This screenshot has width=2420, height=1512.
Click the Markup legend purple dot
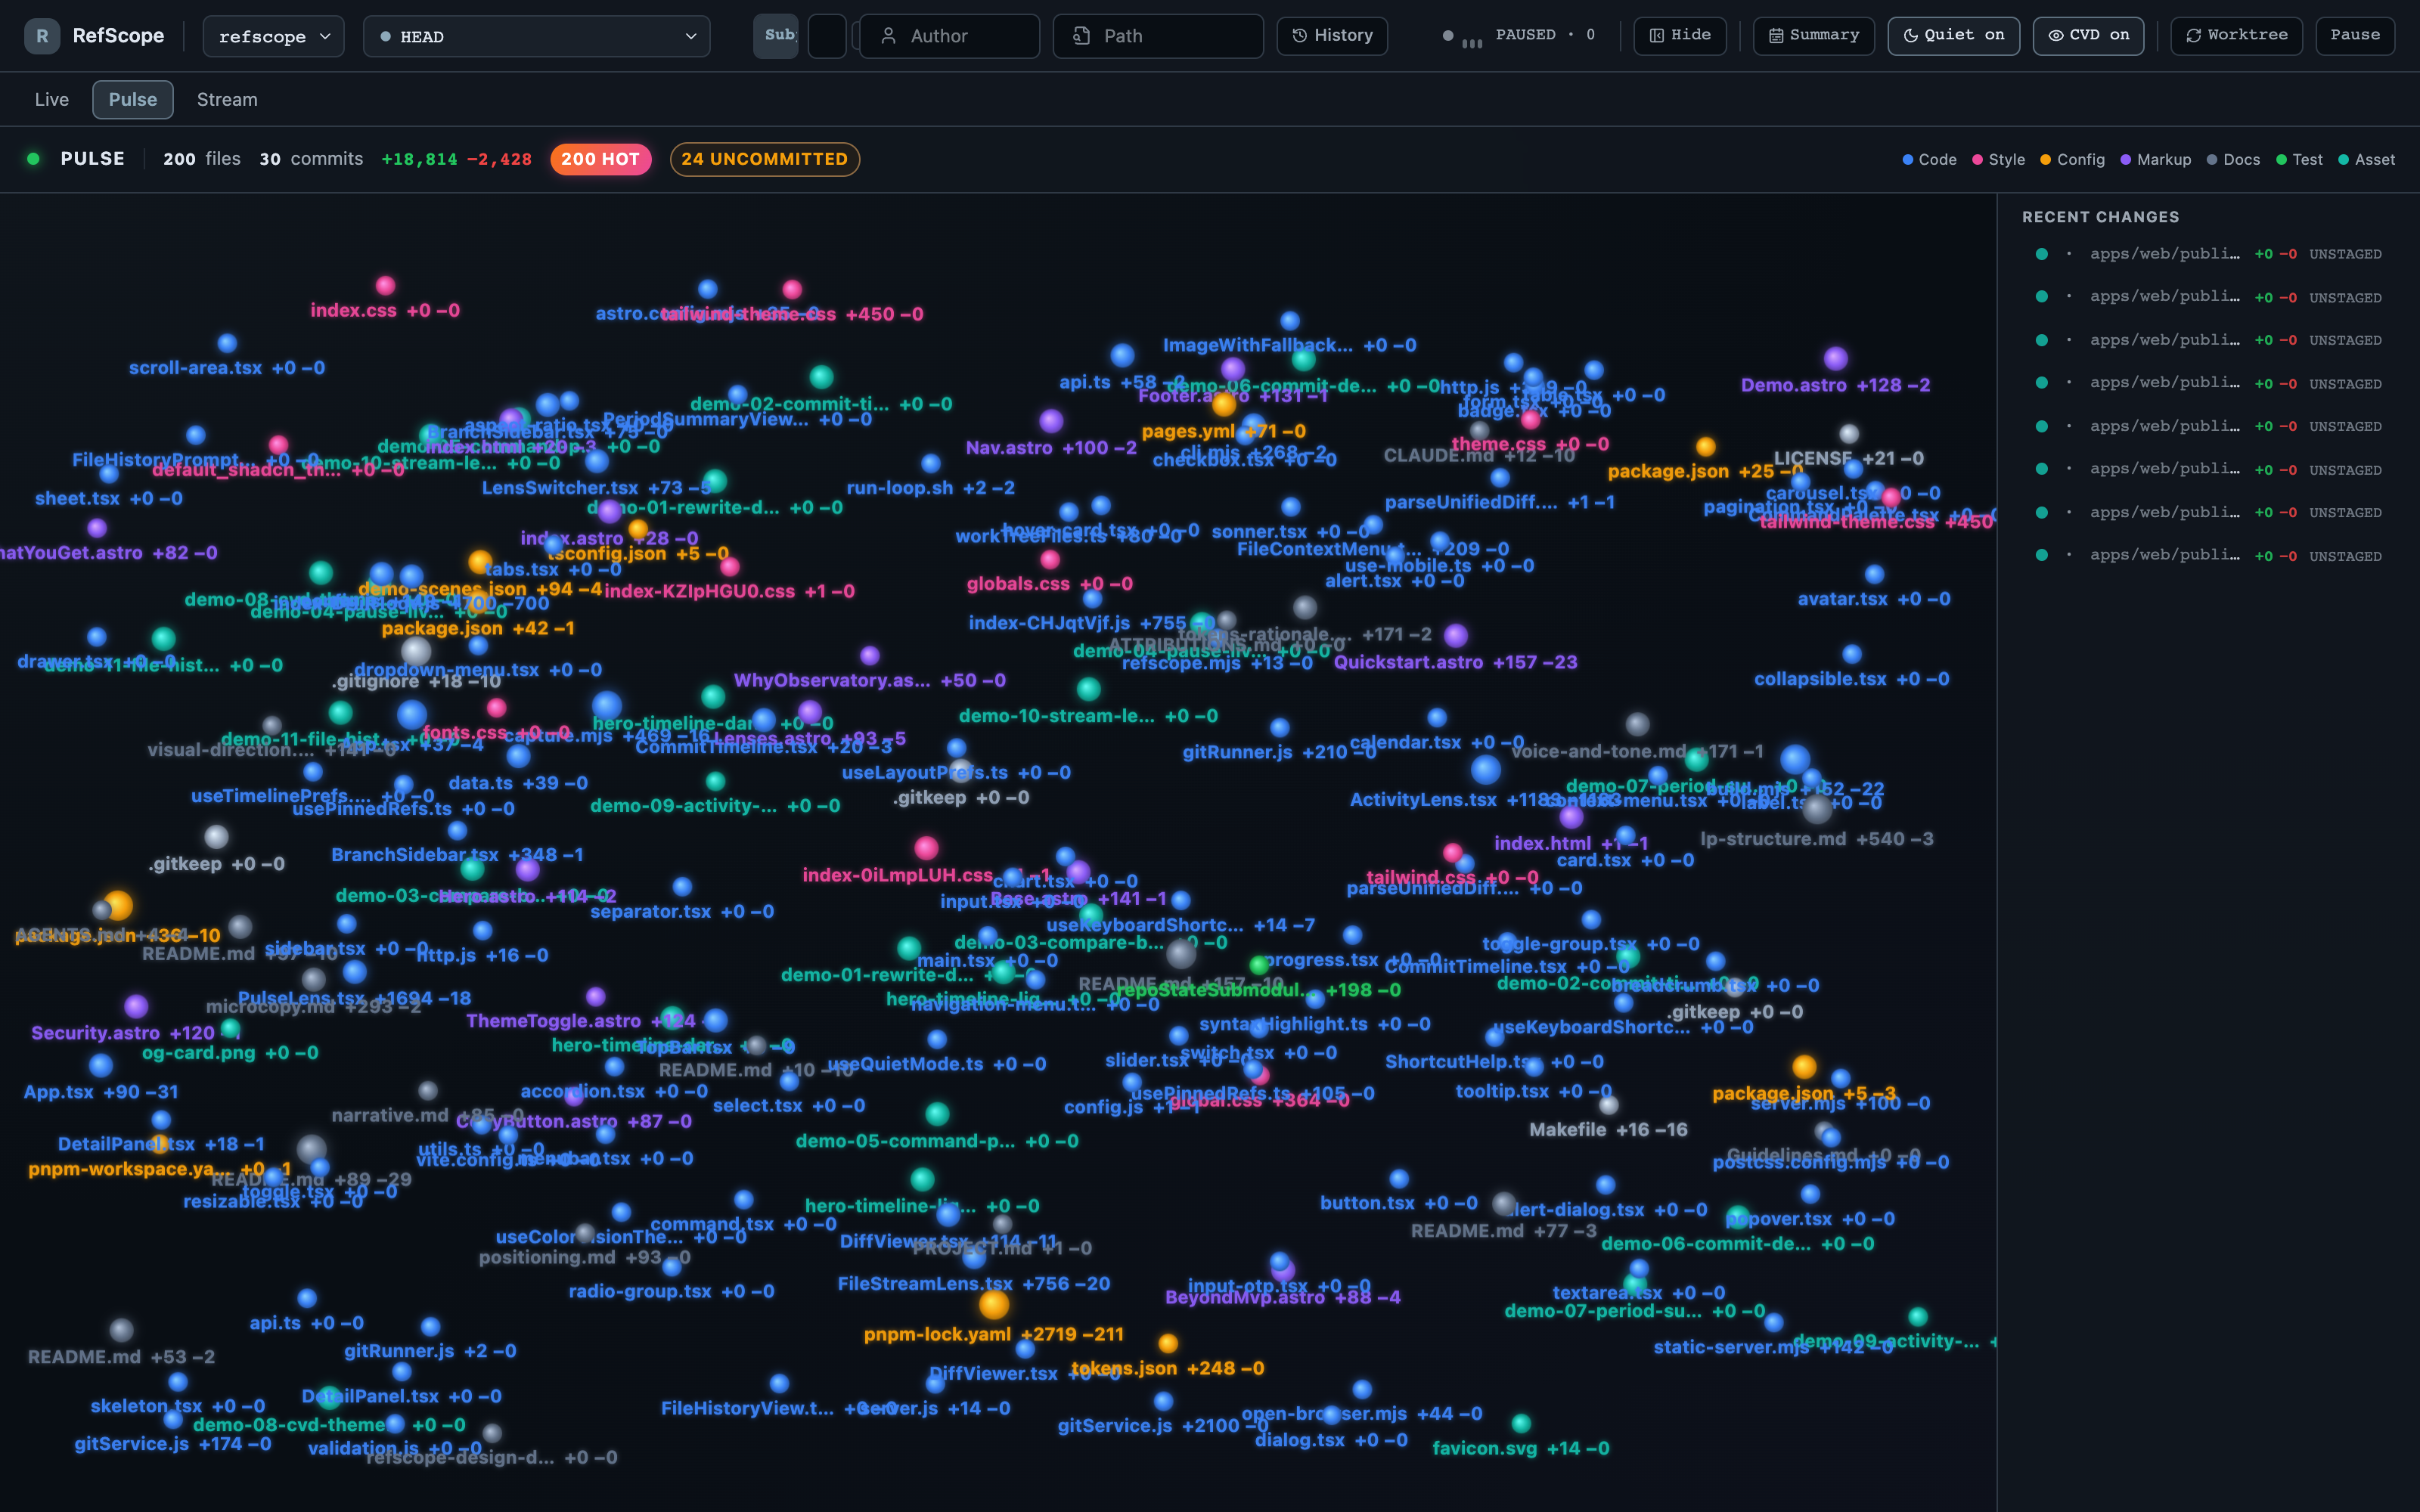coord(2126,160)
